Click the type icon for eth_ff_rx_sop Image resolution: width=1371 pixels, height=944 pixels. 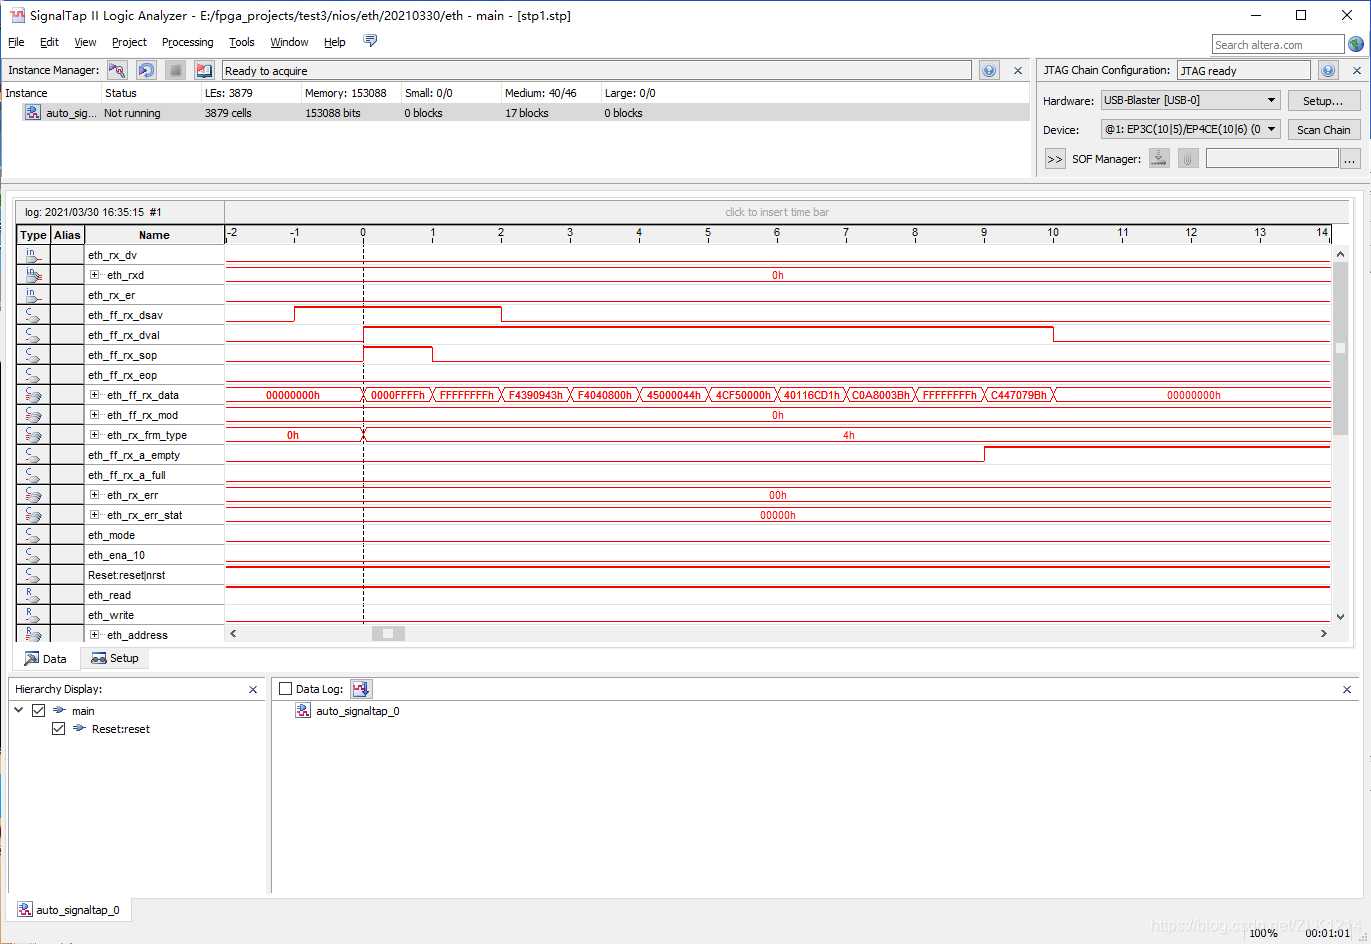click(33, 355)
